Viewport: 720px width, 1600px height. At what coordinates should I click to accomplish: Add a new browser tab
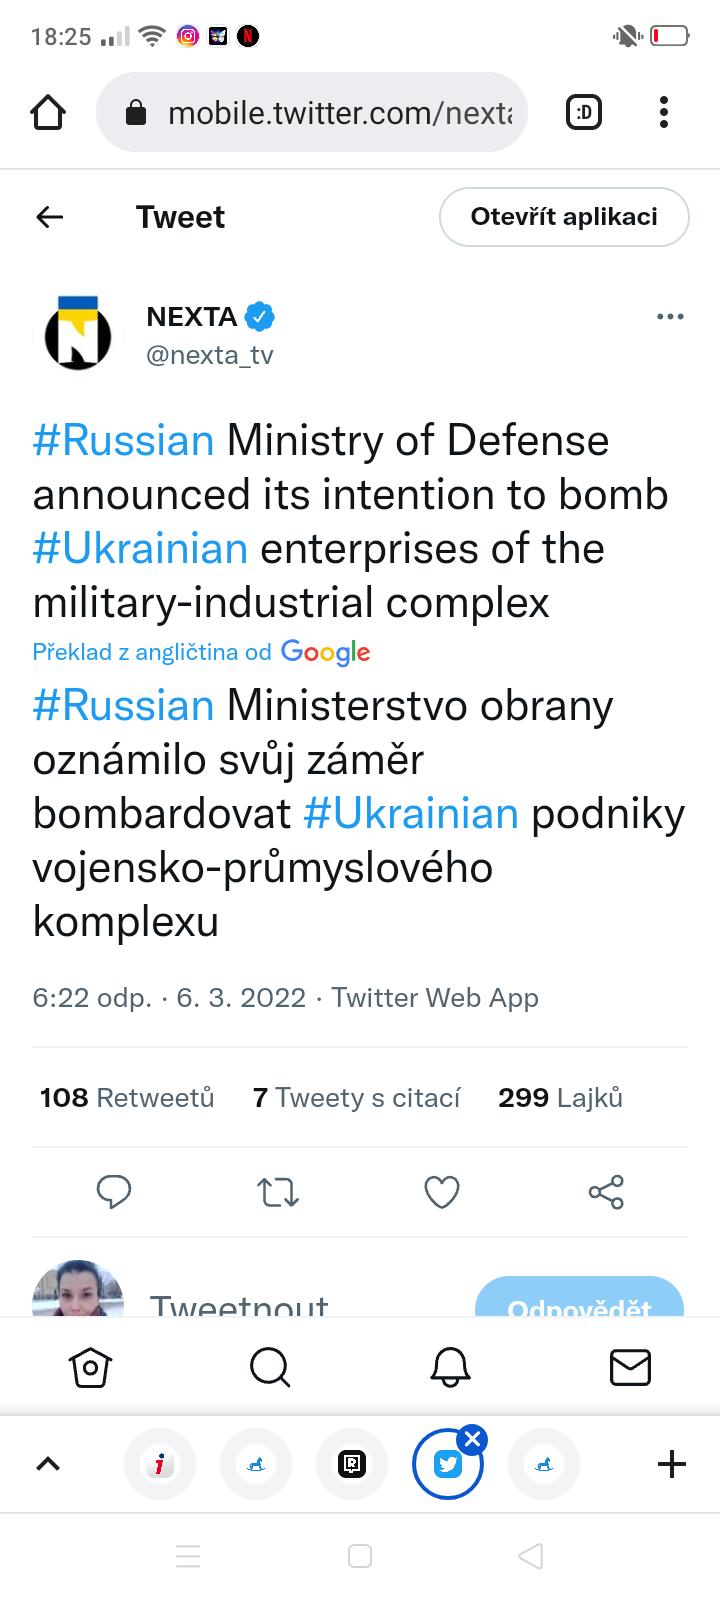(x=672, y=1464)
